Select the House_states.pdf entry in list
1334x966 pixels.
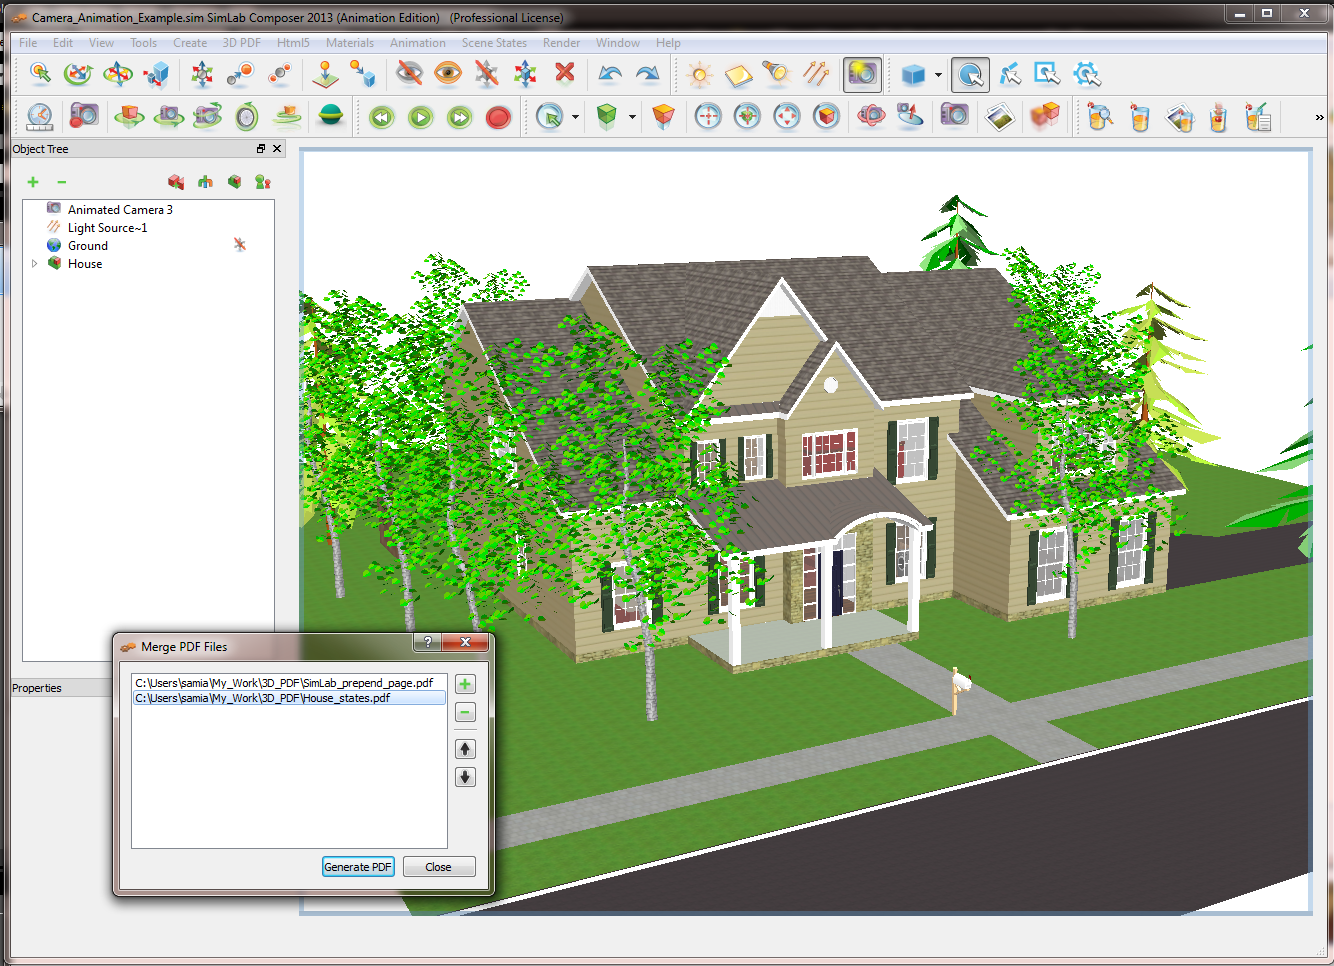263,698
